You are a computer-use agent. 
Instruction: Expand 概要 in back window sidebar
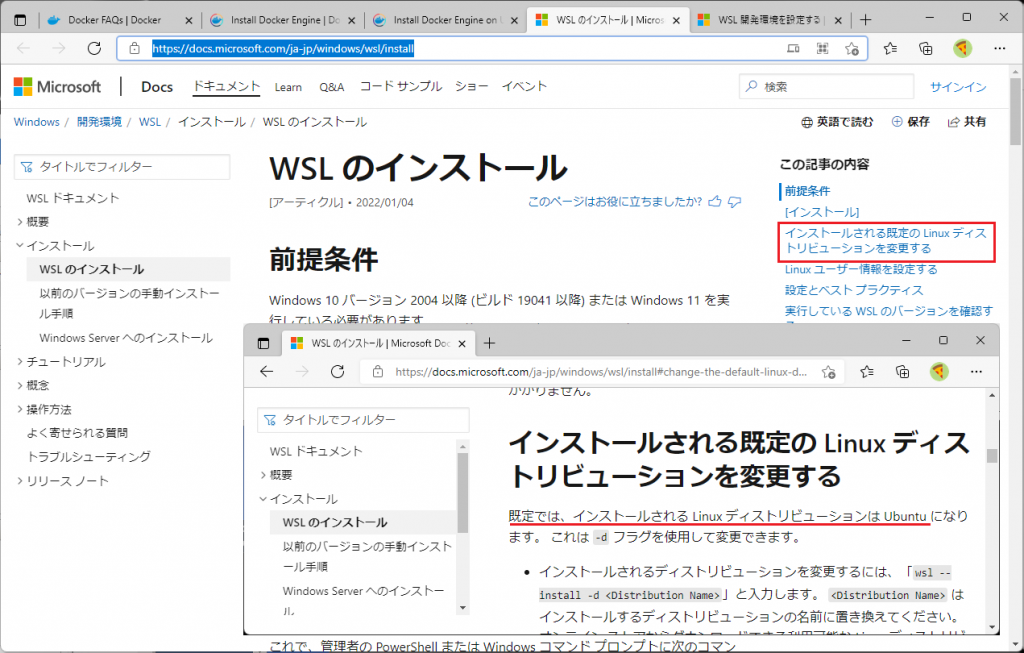(x=20, y=222)
